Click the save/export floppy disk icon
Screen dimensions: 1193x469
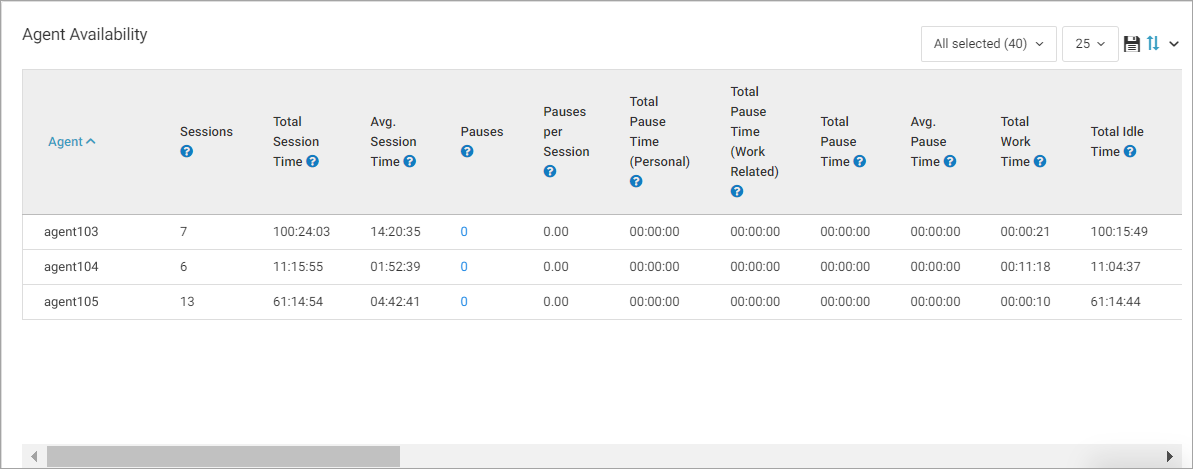1132,44
